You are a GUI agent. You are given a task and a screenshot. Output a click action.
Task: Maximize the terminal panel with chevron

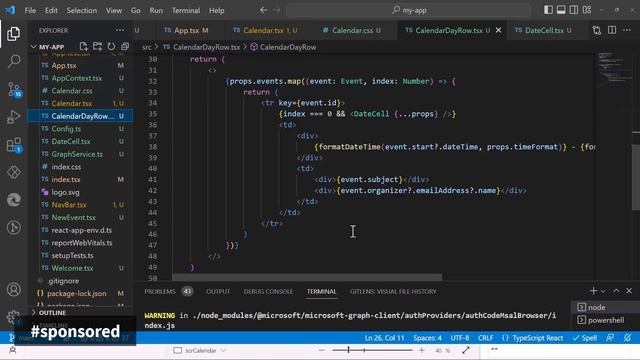(x=616, y=291)
